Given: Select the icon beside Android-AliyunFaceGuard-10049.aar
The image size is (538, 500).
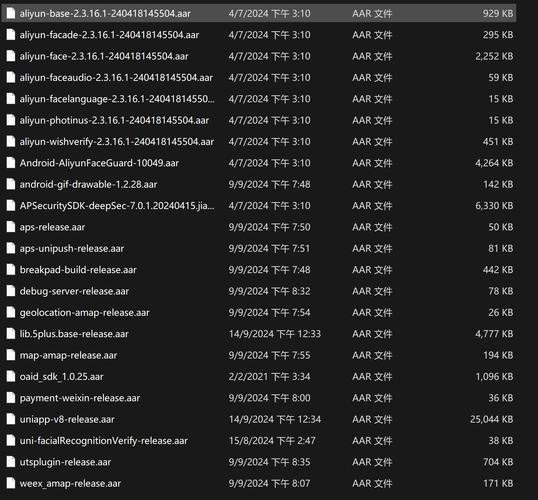Looking at the screenshot, I should (x=11, y=163).
